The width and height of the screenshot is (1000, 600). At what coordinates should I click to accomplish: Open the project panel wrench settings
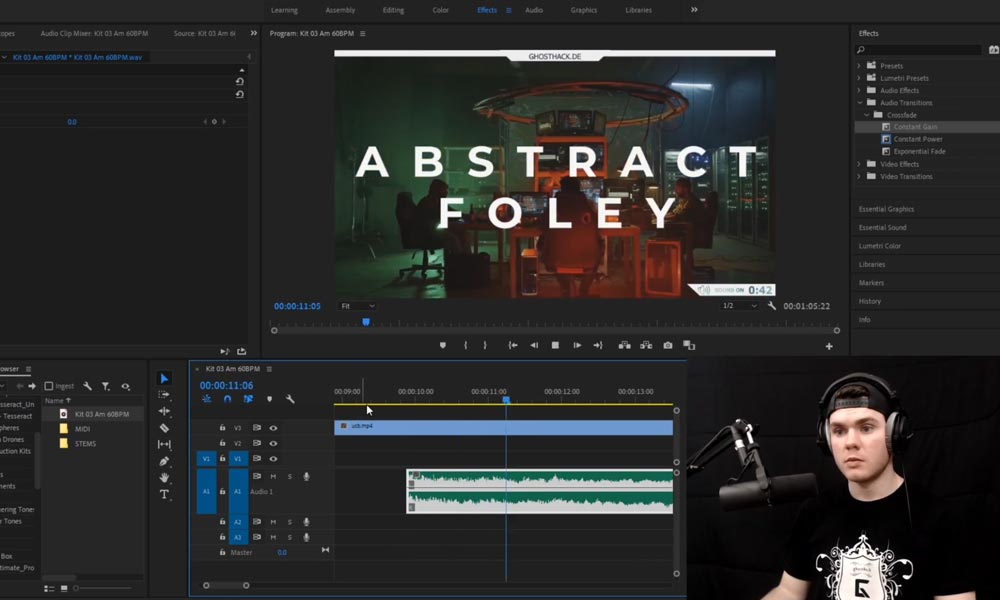pos(87,386)
